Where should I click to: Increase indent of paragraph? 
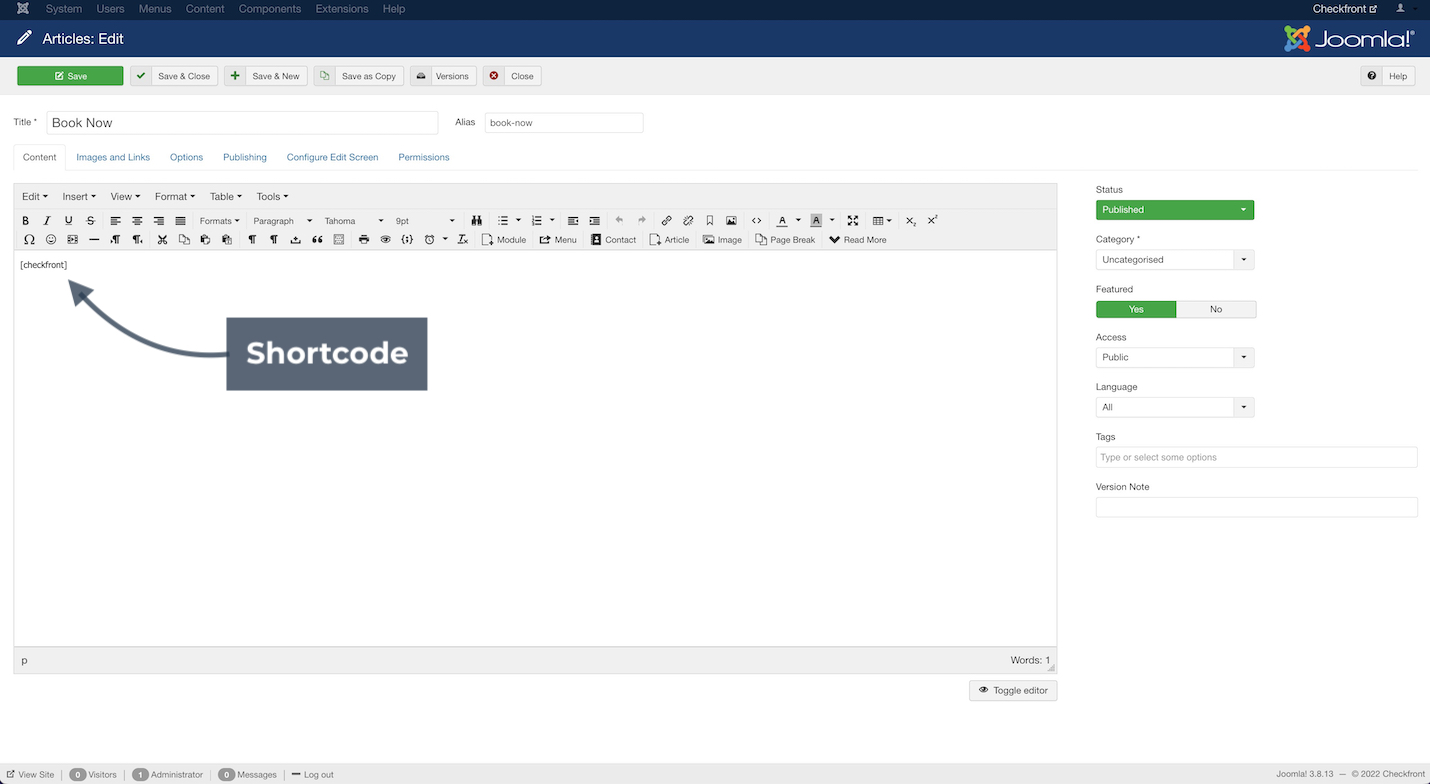click(595, 221)
